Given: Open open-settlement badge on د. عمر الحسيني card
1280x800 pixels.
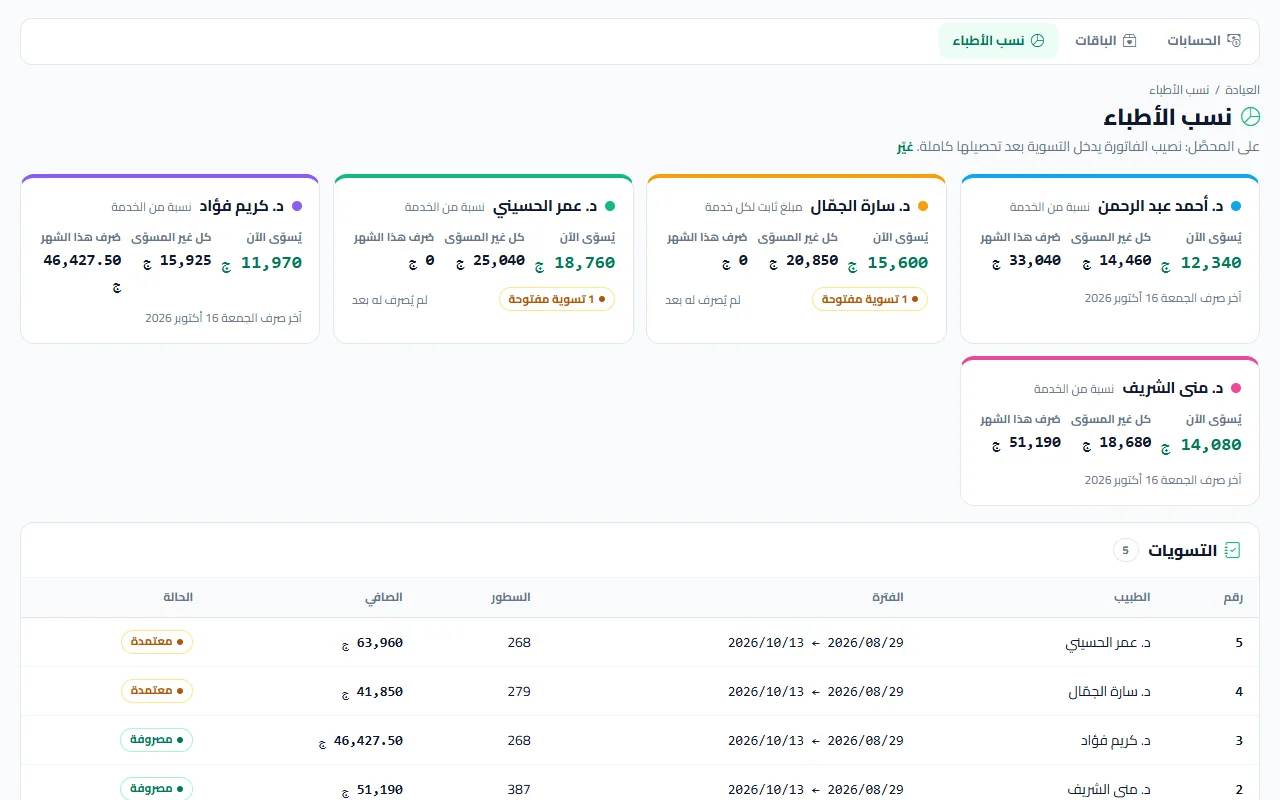Looking at the screenshot, I should pos(557,299).
